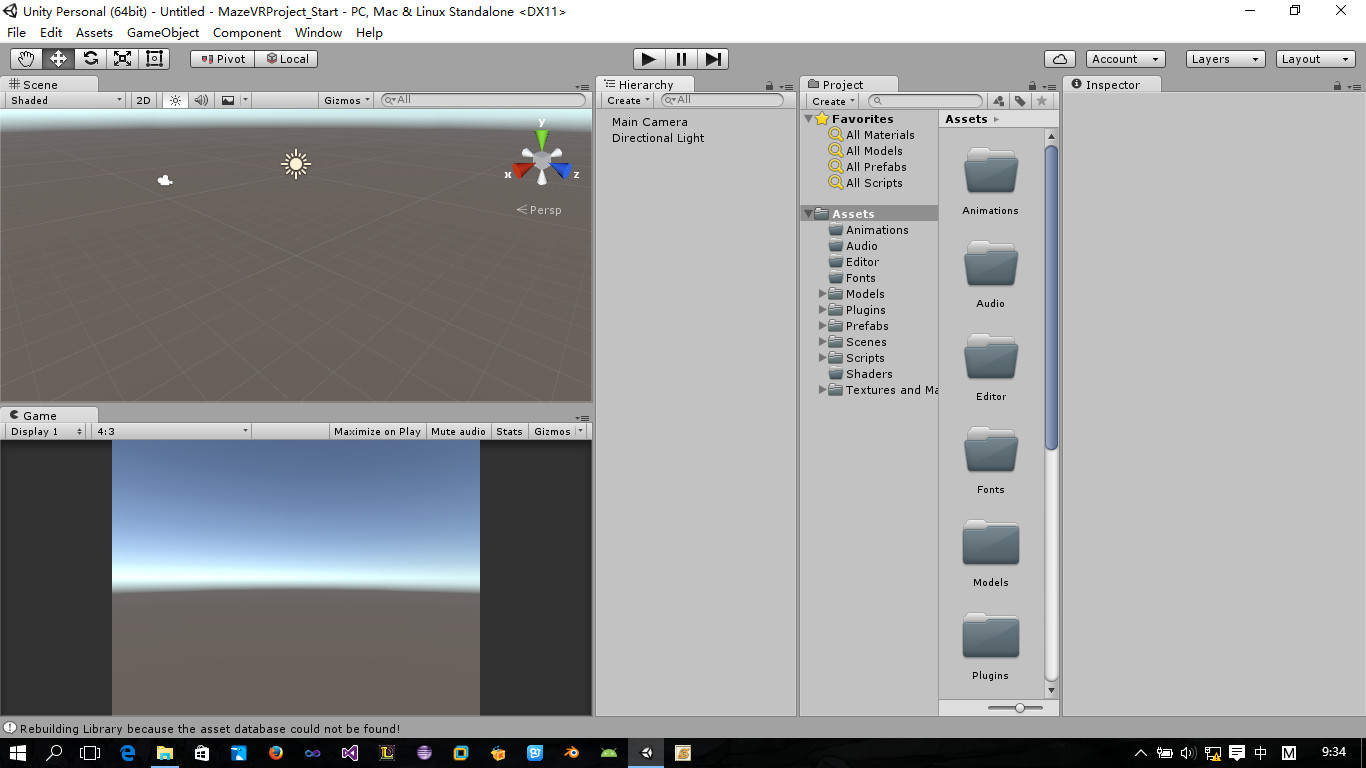Click the Stats button

click(509, 432)
